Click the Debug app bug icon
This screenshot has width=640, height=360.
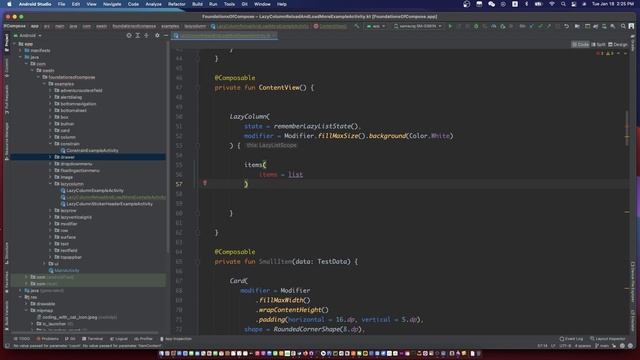click(476, 26)
